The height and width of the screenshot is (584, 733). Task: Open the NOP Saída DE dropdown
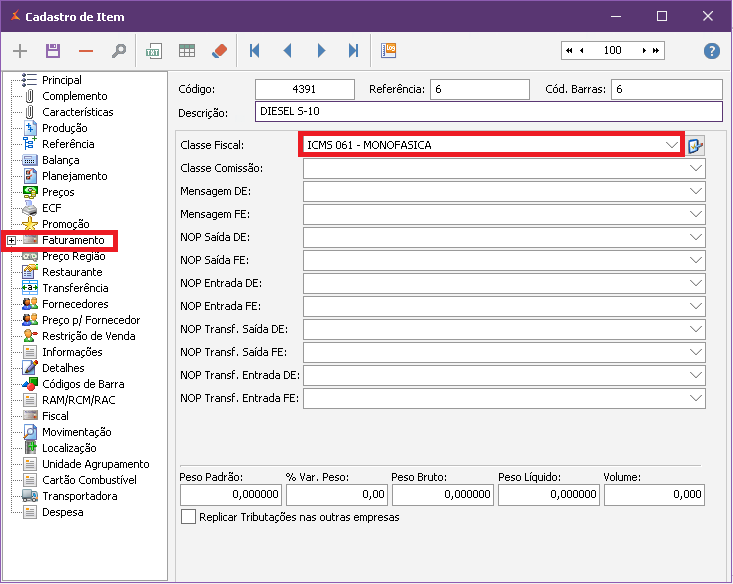click(696, 238)
